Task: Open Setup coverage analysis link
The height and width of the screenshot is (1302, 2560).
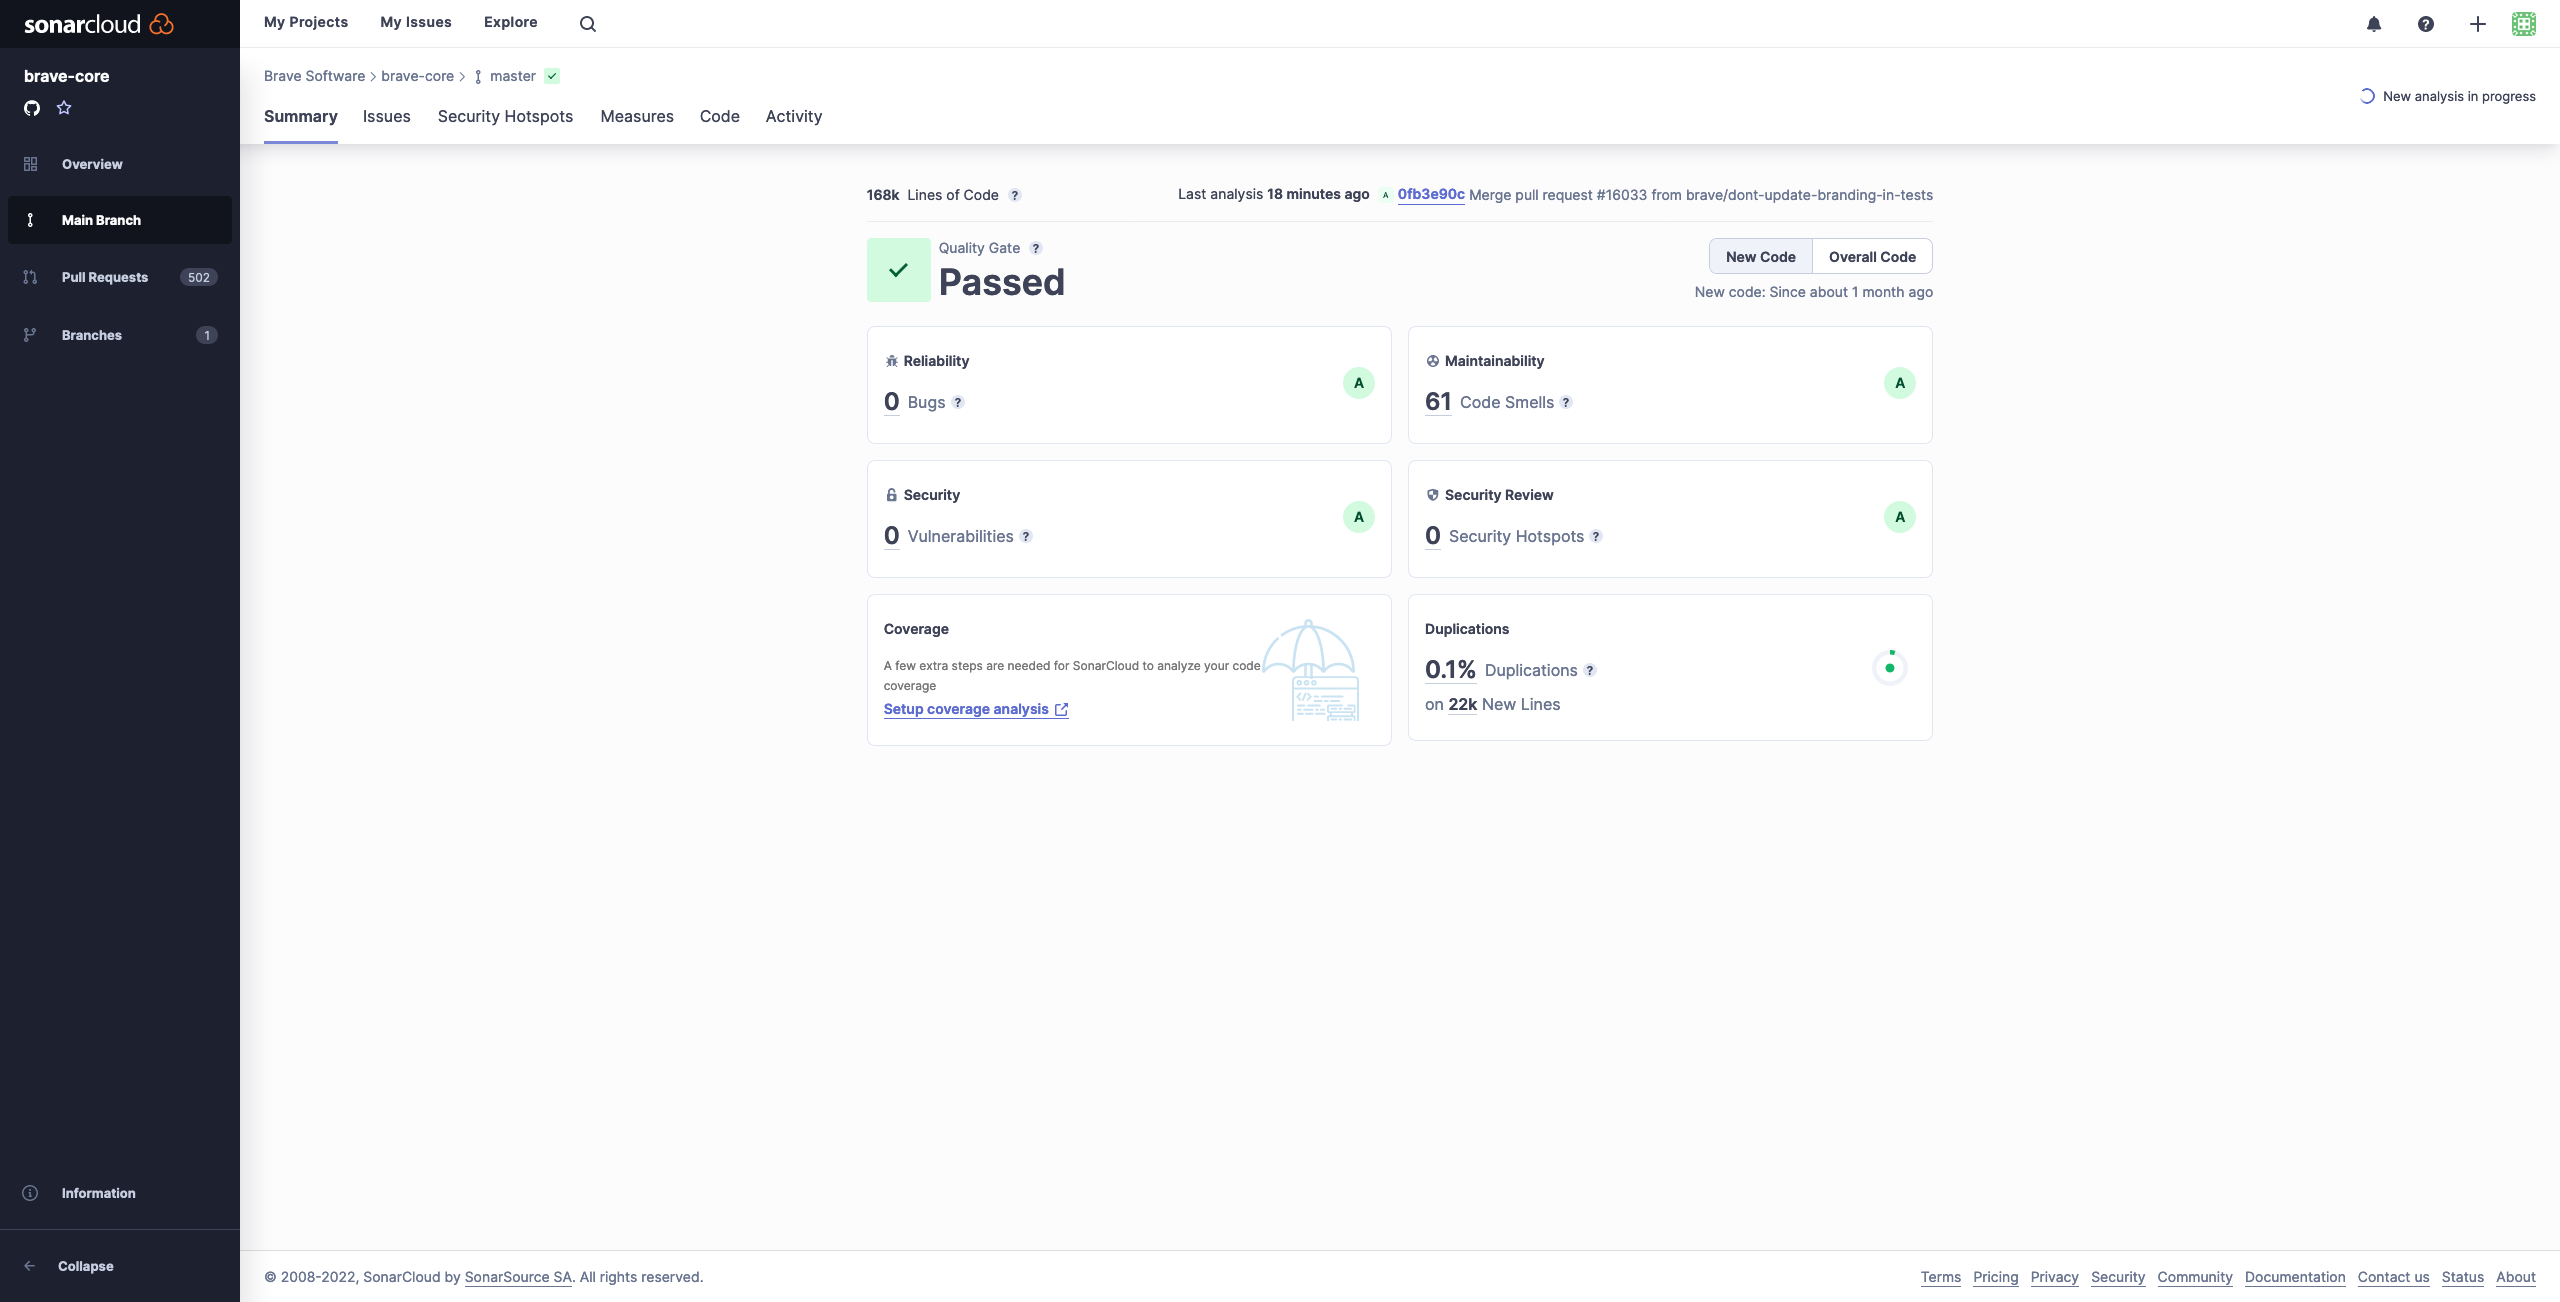Action: coord(967,708)
